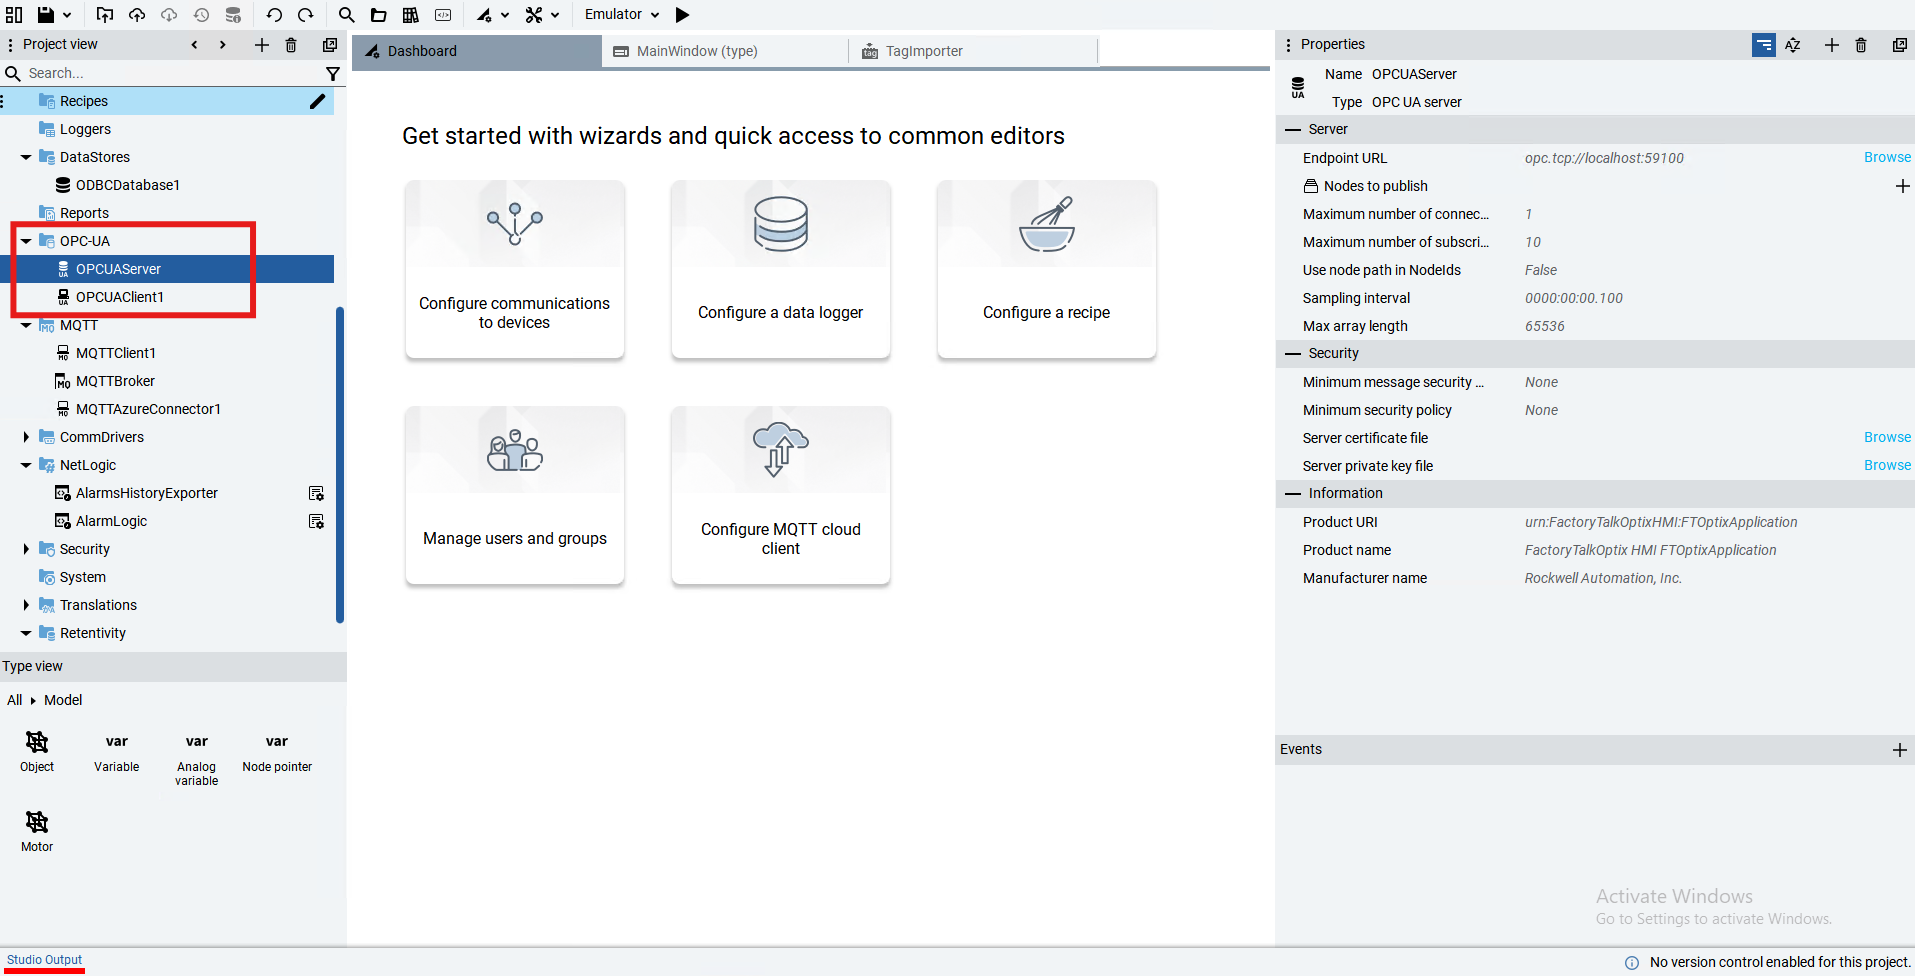Click the open folder icon in the toolbar
1915x976 pixels.
378,15
